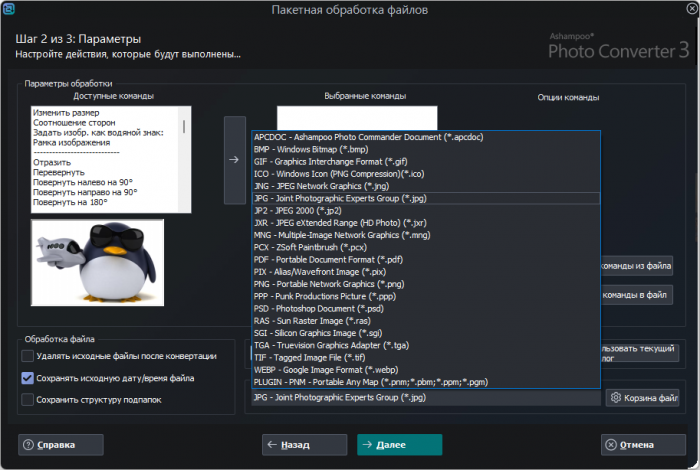Screen dimensions: 700x470
Task: Click the gear icon on Корзина файл button
Action: 616,397
